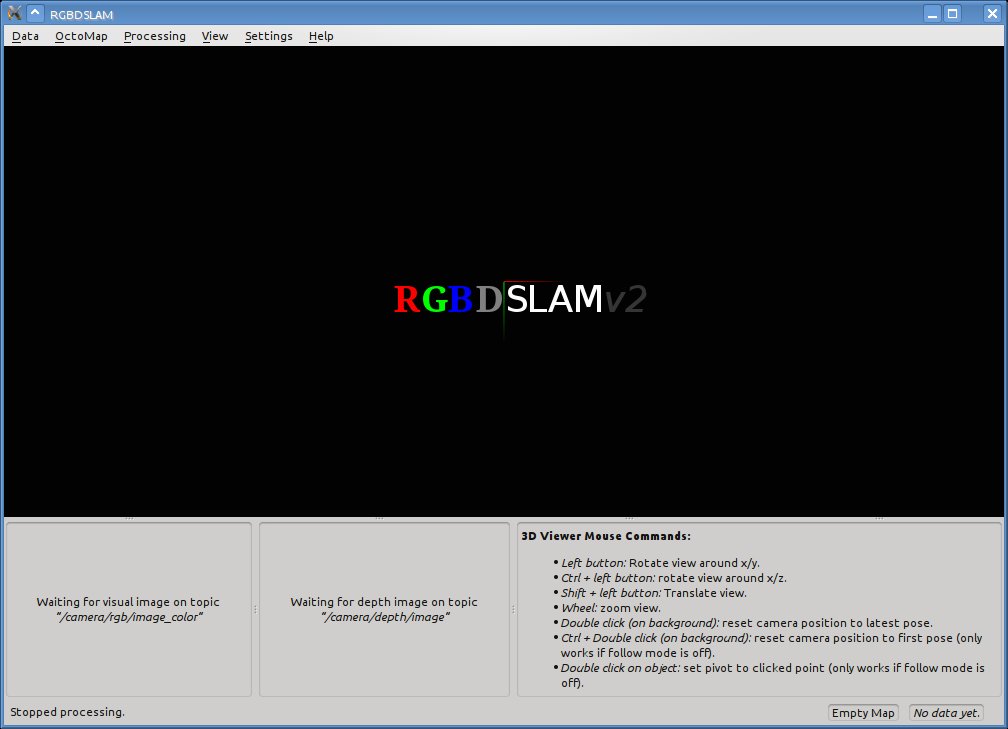Click the visual image waiting panel
1008x729 pixels.
129,609
